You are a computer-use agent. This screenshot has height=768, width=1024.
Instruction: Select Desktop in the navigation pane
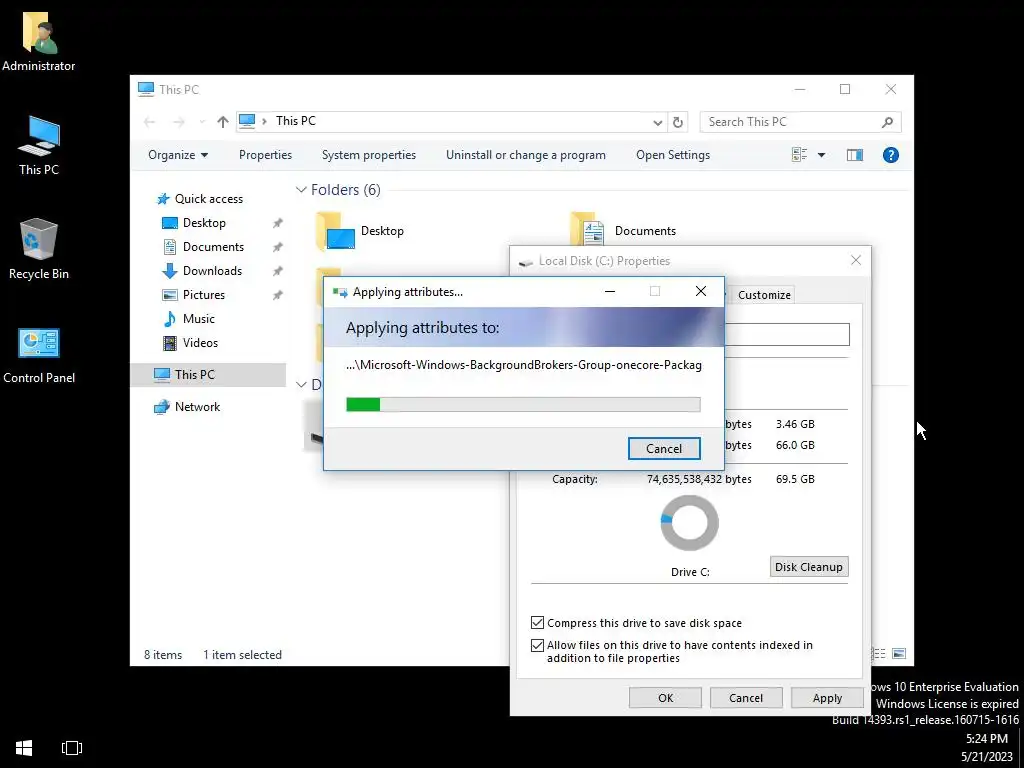[x=204, y=223]
